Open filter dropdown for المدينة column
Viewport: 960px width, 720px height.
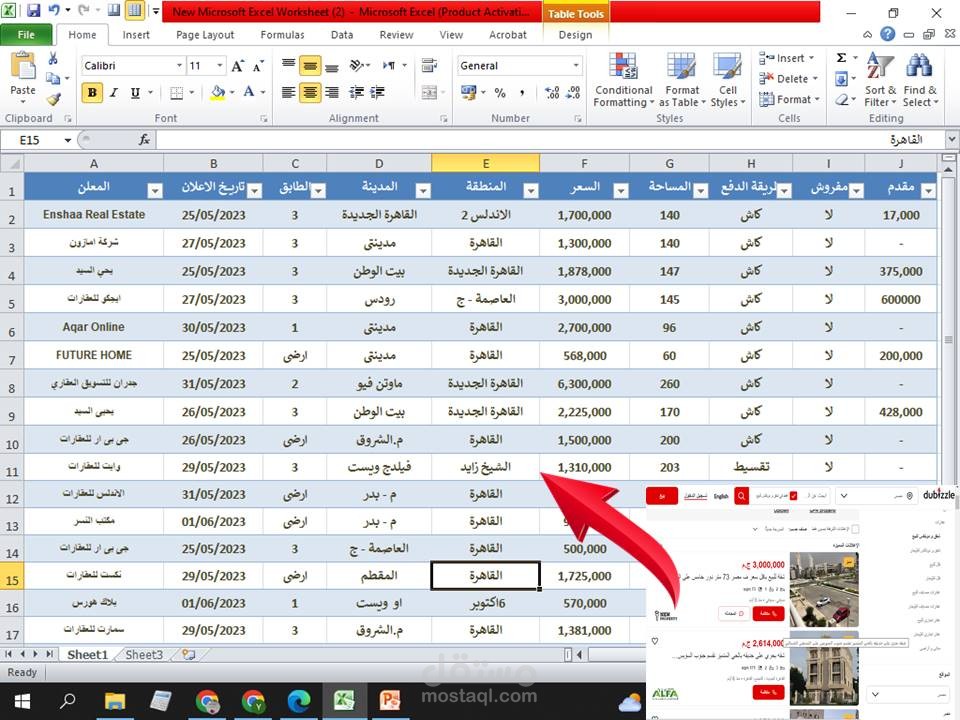tap(422, 191)
